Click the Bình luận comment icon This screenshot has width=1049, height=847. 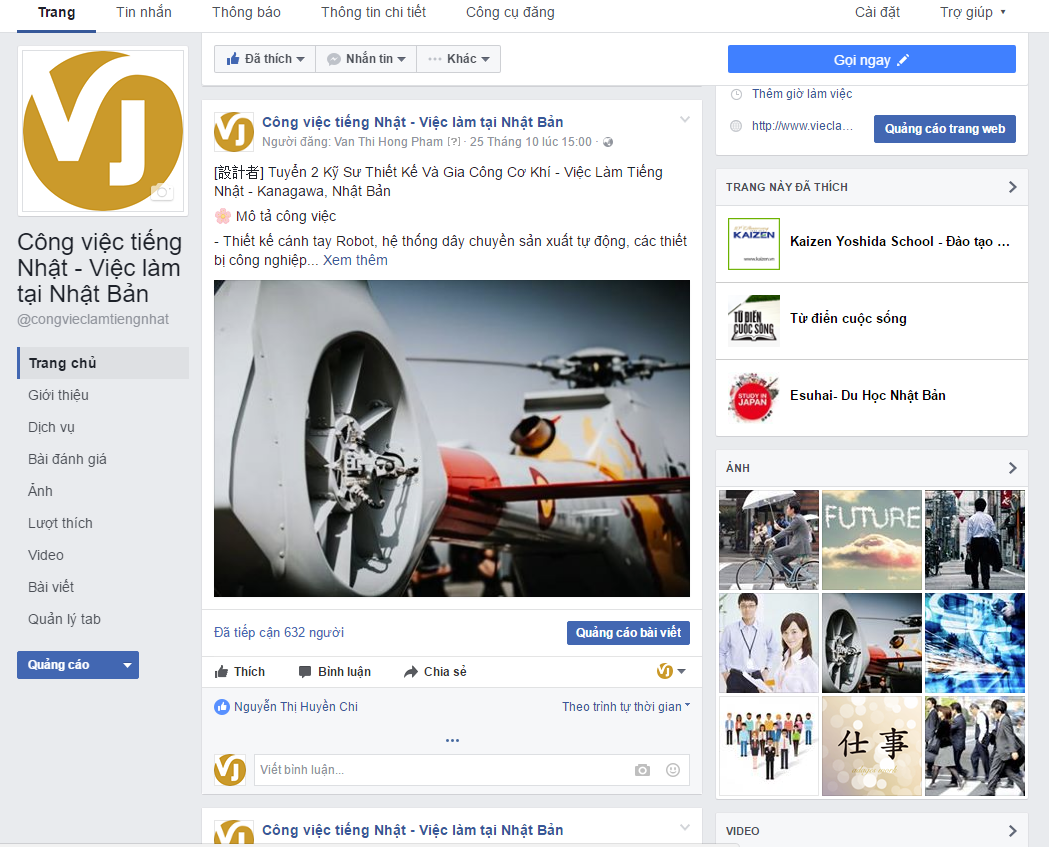(x=305, y=672)
